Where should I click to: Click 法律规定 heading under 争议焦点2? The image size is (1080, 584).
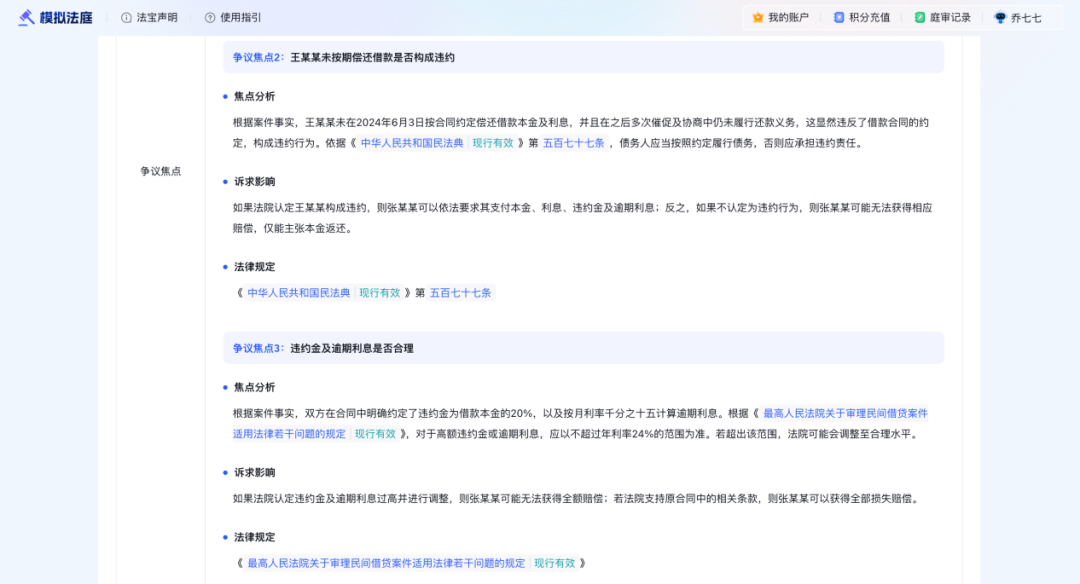[x=254, y=267]
